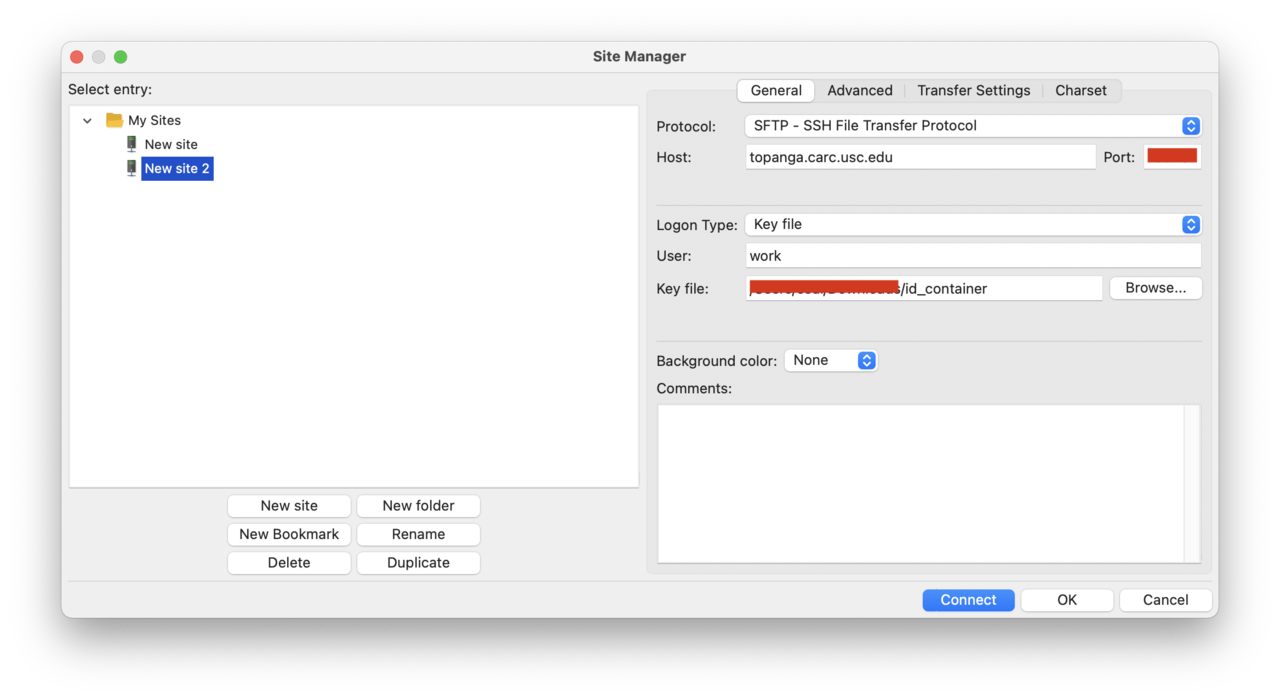
Task: Click the Connect button
Action: click(x=968, y=600)
